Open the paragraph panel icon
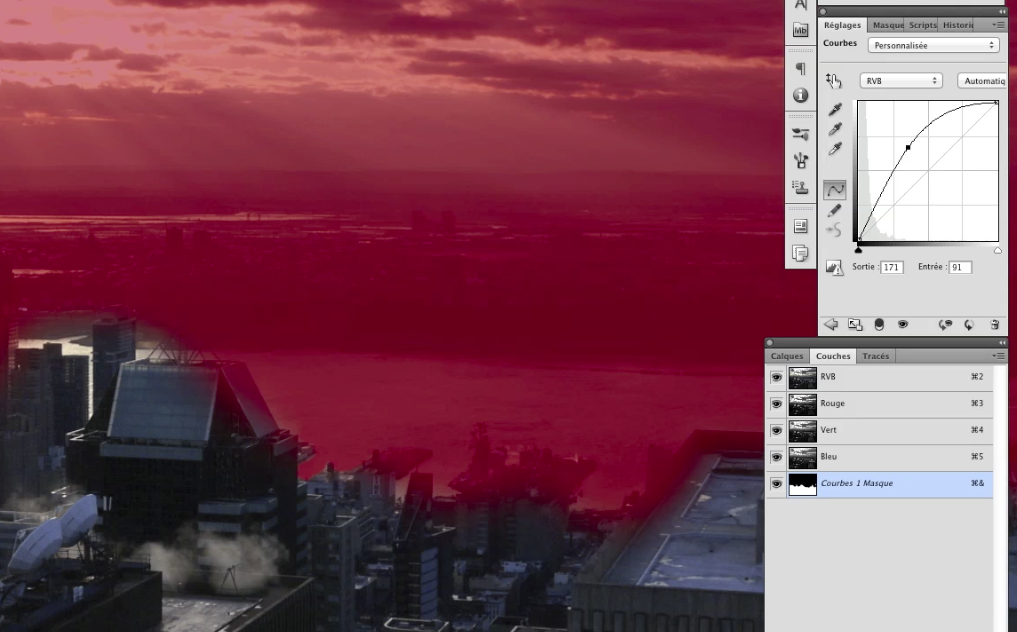The height and width of the screenshot is (632, 1017). tap(800, 68)
